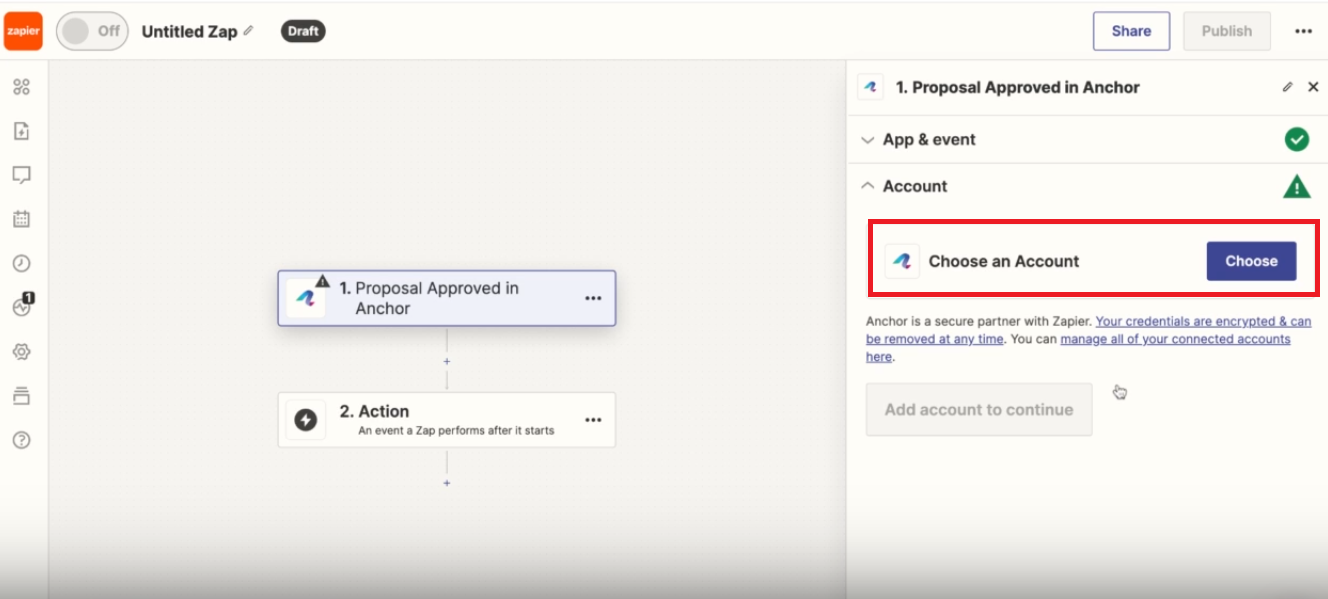Viewport: 1328px width, 599px height.
Task: Open the Proposal Approved step options menu
Action: pyautogui.click(x=593, y=298)
